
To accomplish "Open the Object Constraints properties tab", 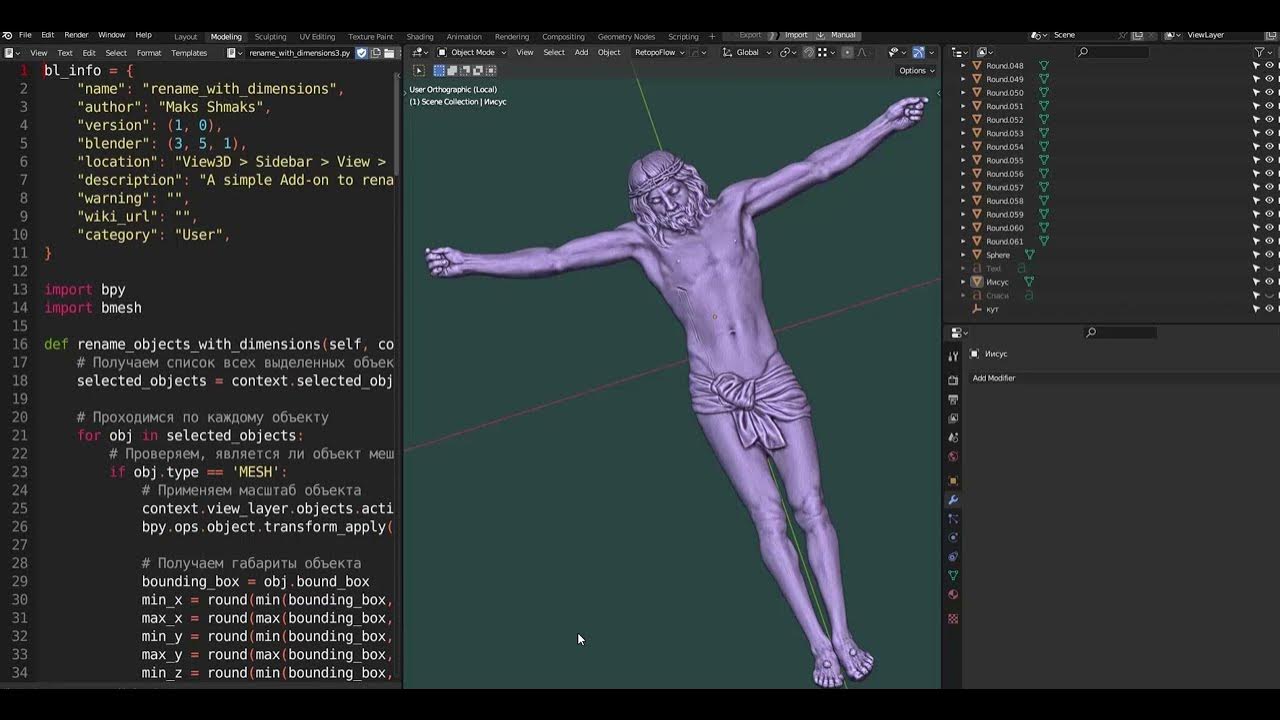I will click(953, 557).
